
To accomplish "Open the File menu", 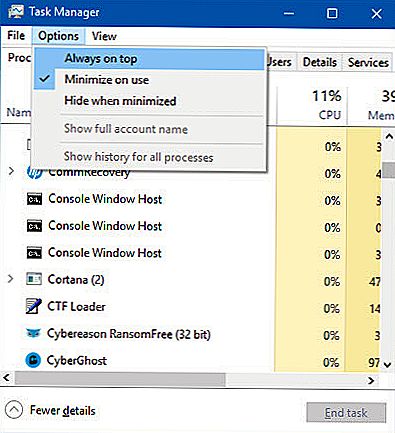I will pos(16,36).
